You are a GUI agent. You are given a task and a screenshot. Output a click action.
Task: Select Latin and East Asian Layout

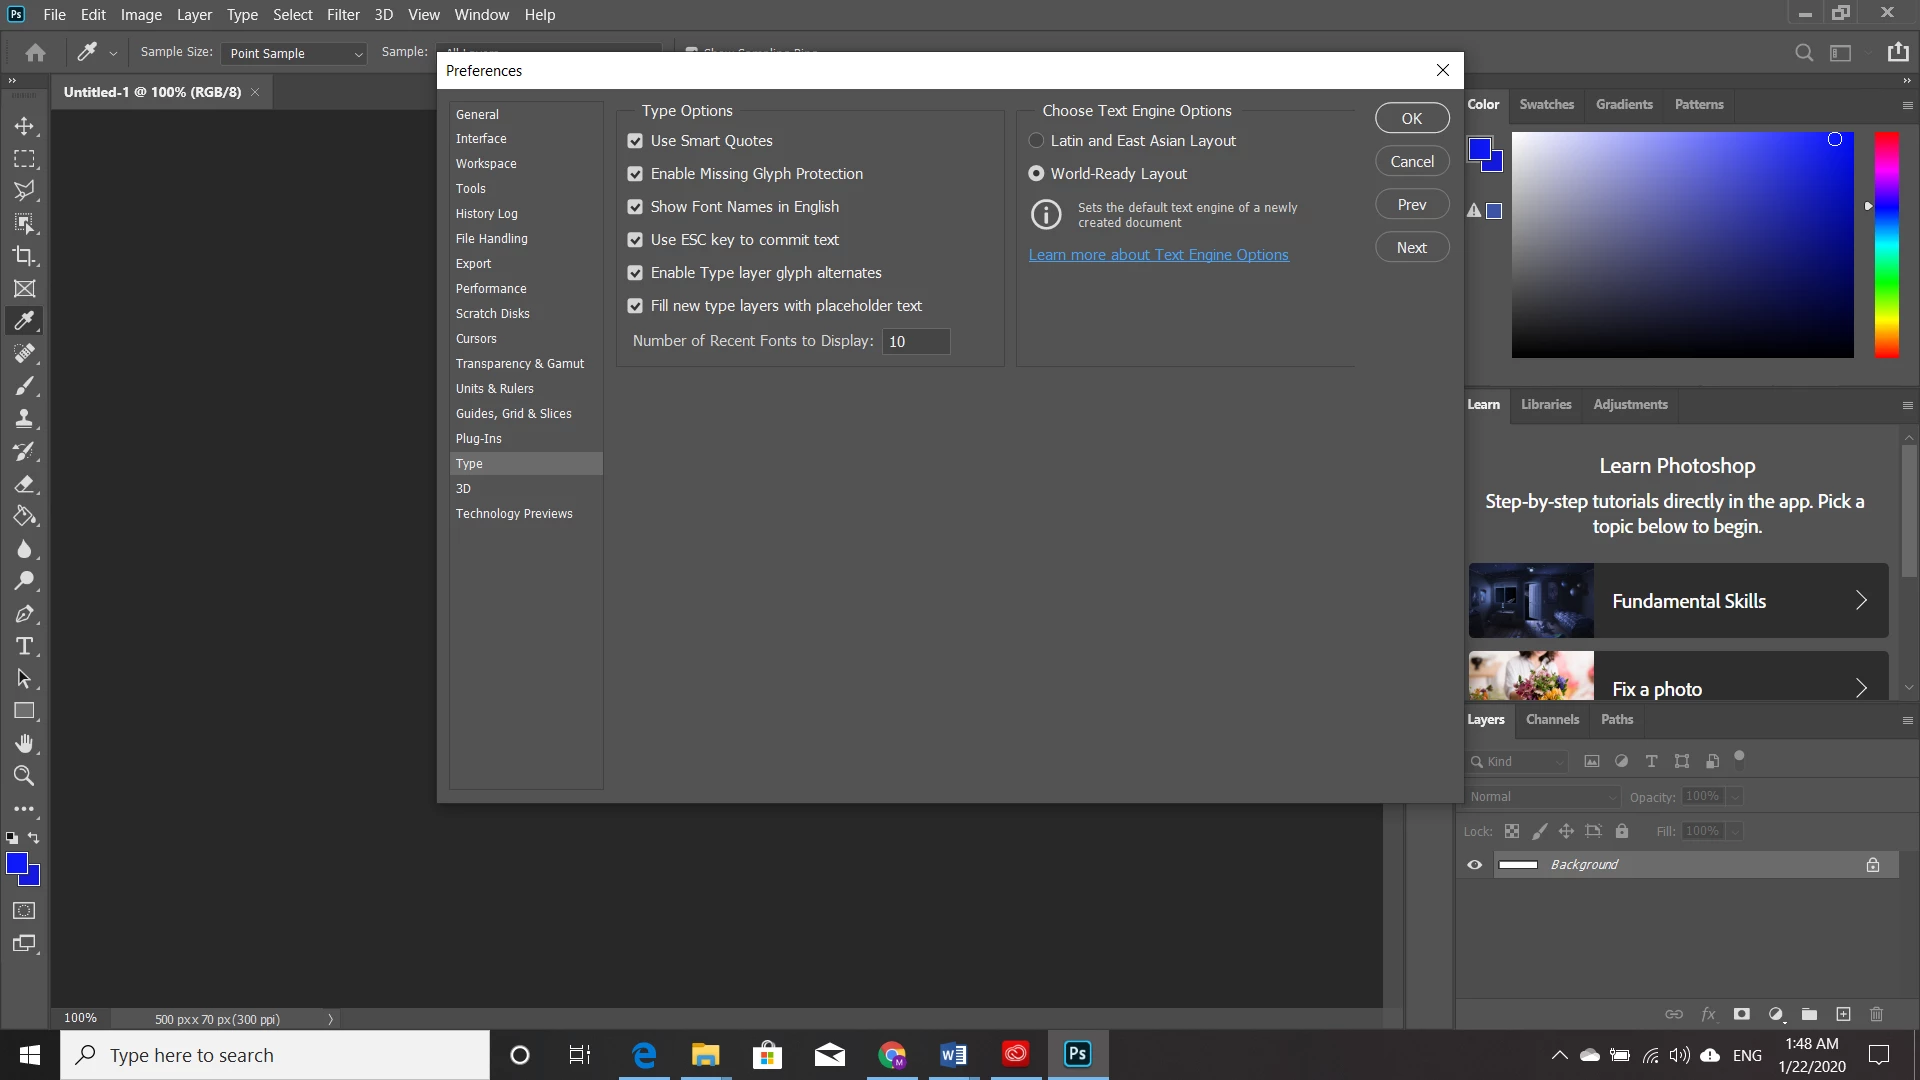1036,141
